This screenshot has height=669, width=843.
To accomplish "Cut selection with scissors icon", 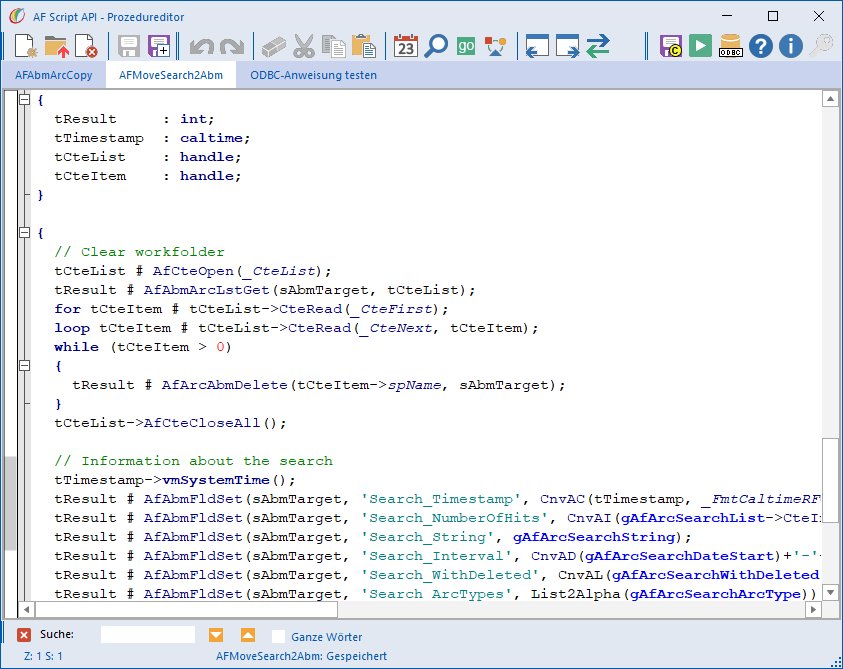I will (304, 46).
